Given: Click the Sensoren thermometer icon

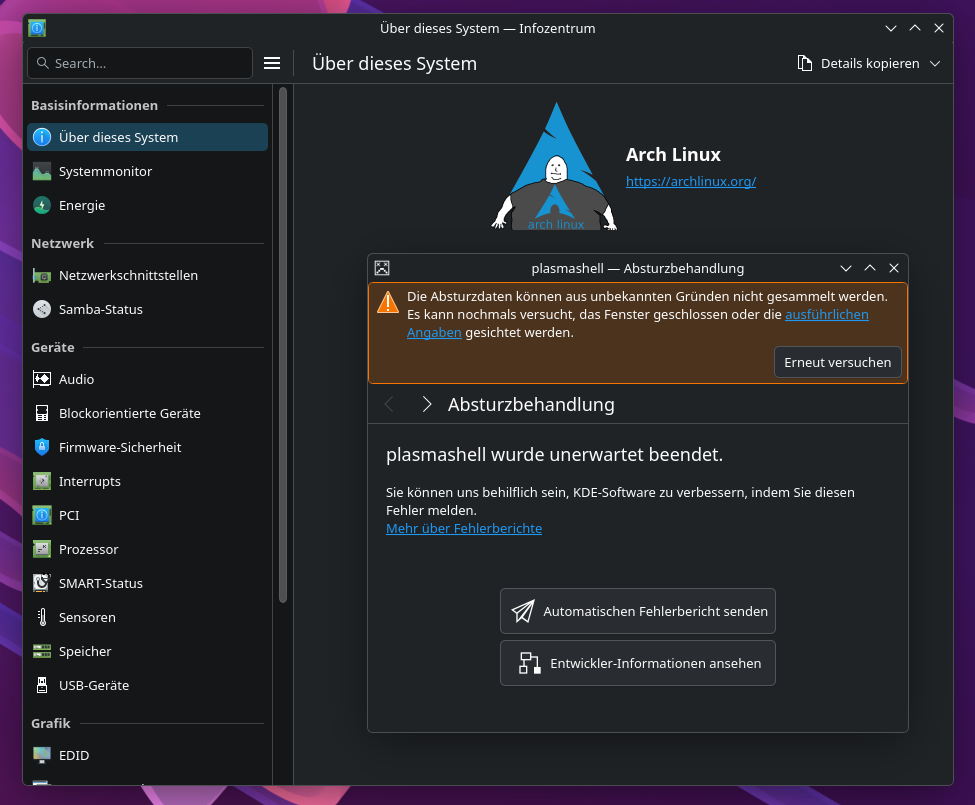Looking at the screenshot, I should click(42, 617).
